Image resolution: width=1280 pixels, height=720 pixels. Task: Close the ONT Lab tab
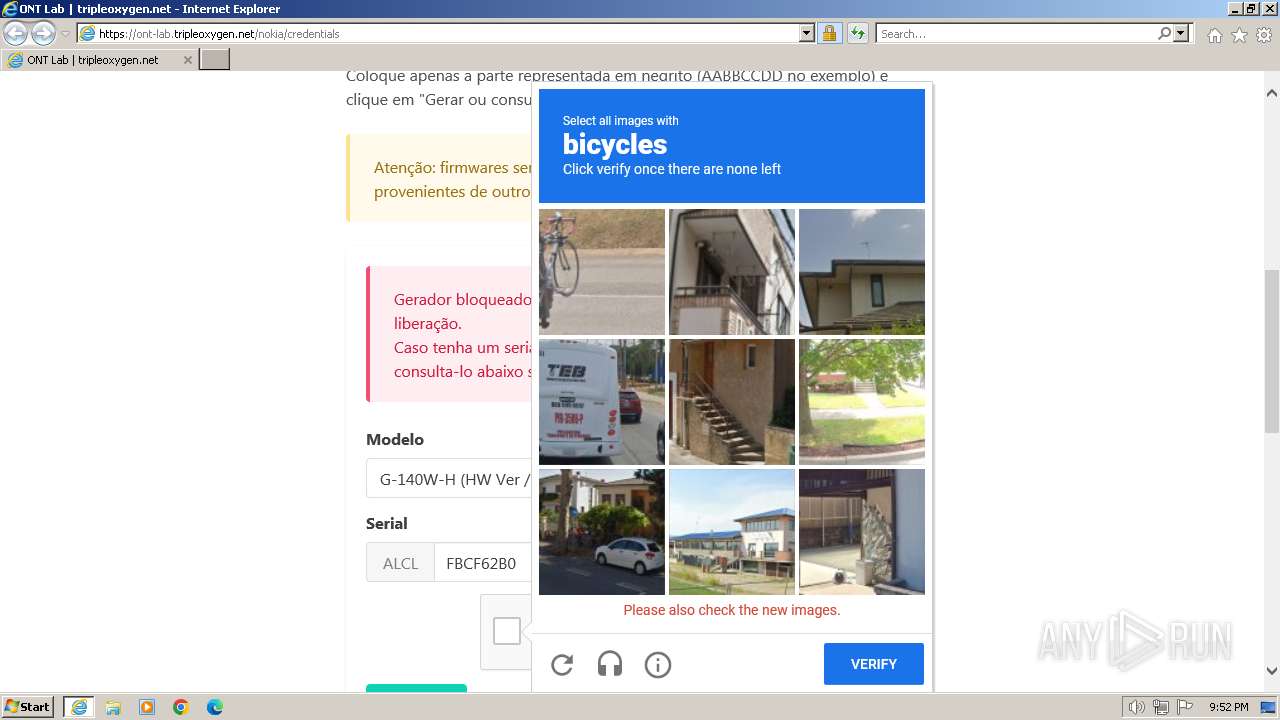(187, 60)
